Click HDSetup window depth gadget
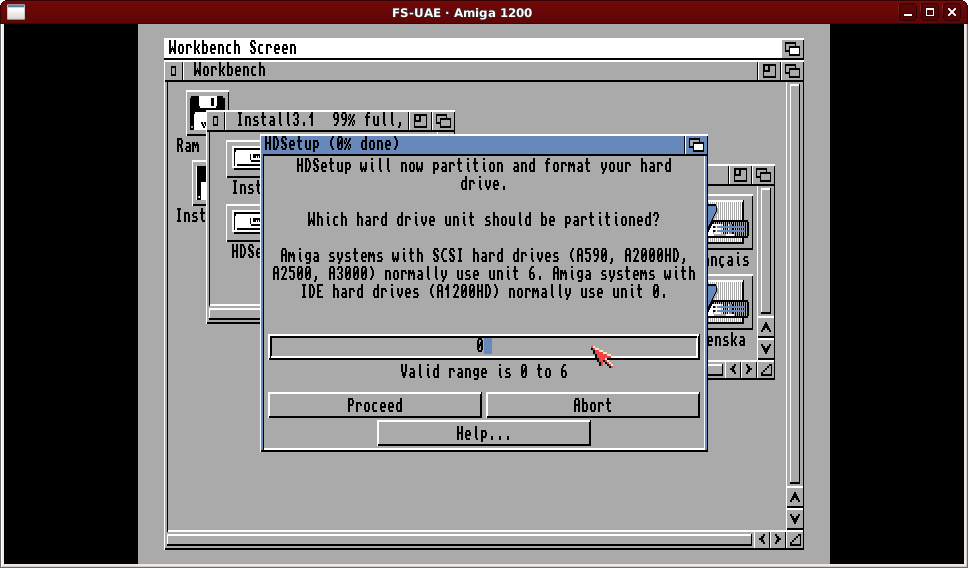 (x=696, y=144)
